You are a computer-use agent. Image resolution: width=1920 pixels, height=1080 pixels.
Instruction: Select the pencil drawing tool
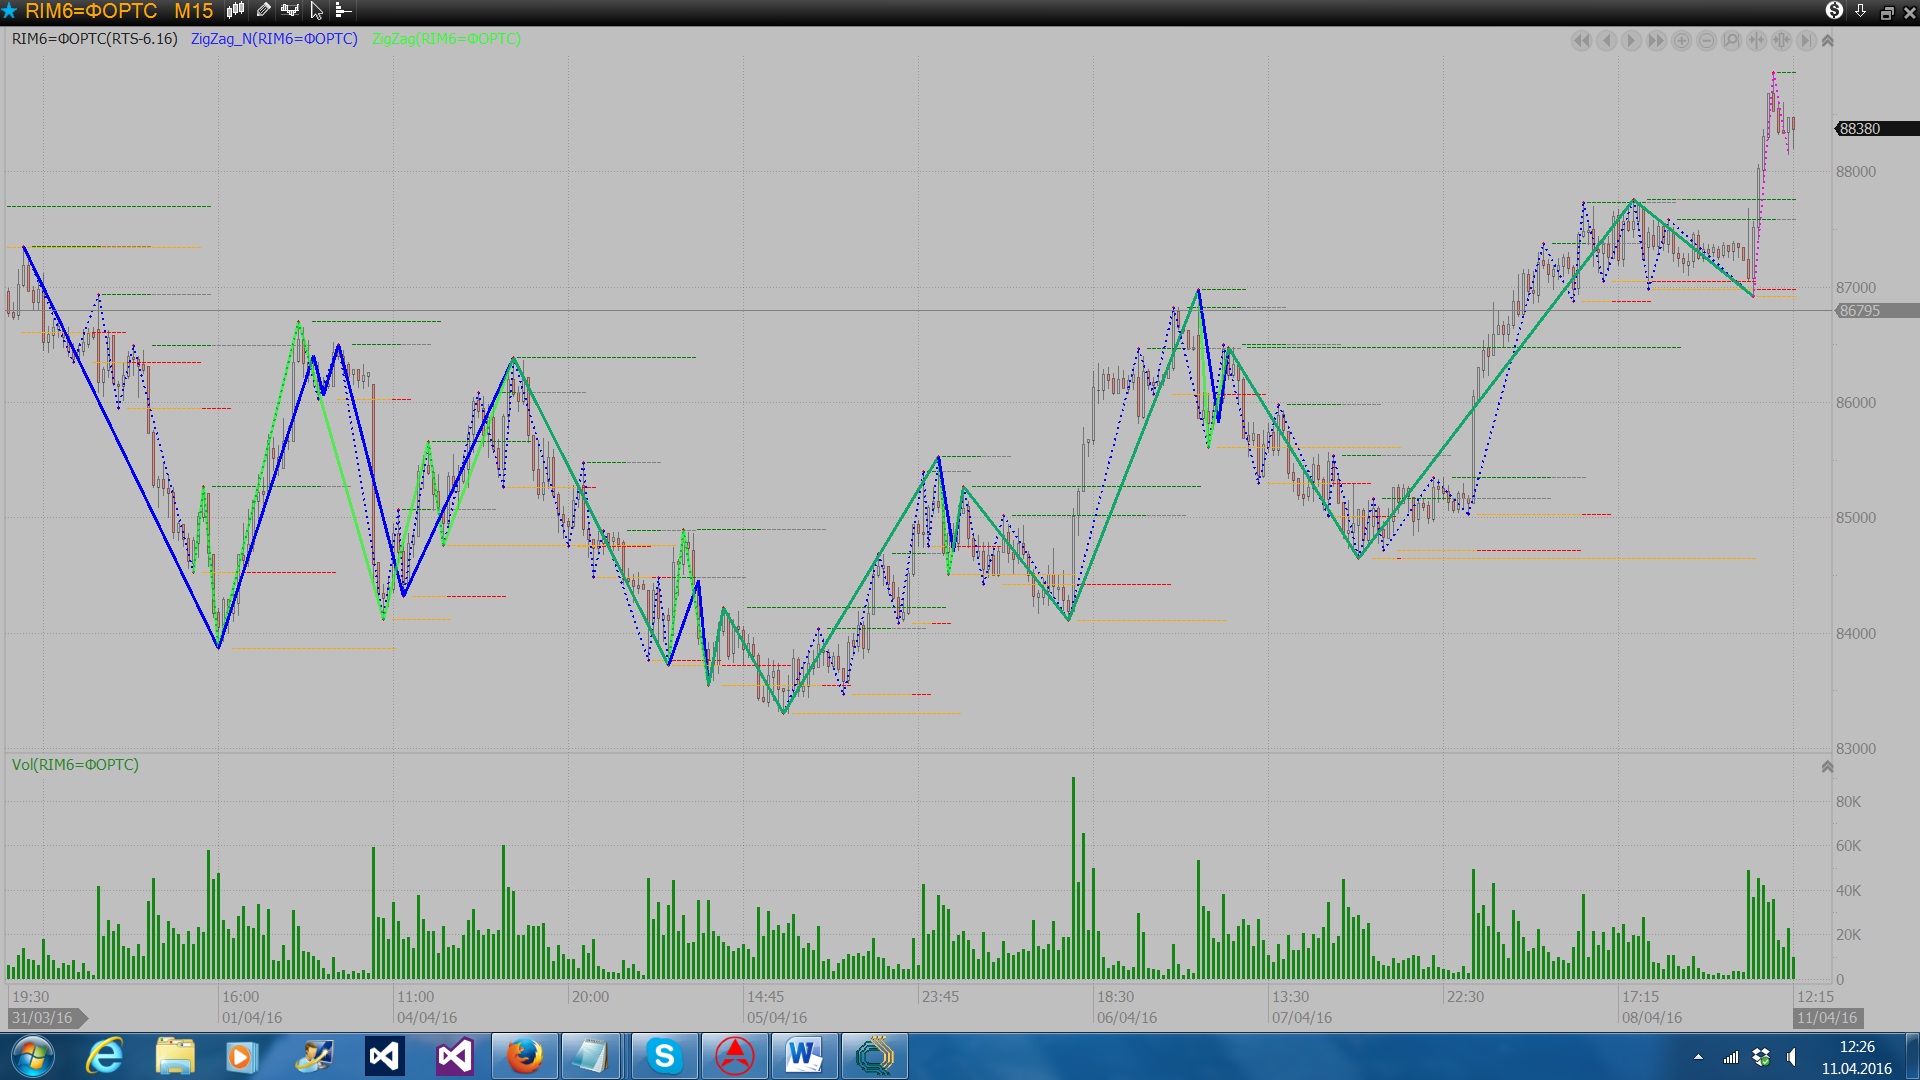263,11
